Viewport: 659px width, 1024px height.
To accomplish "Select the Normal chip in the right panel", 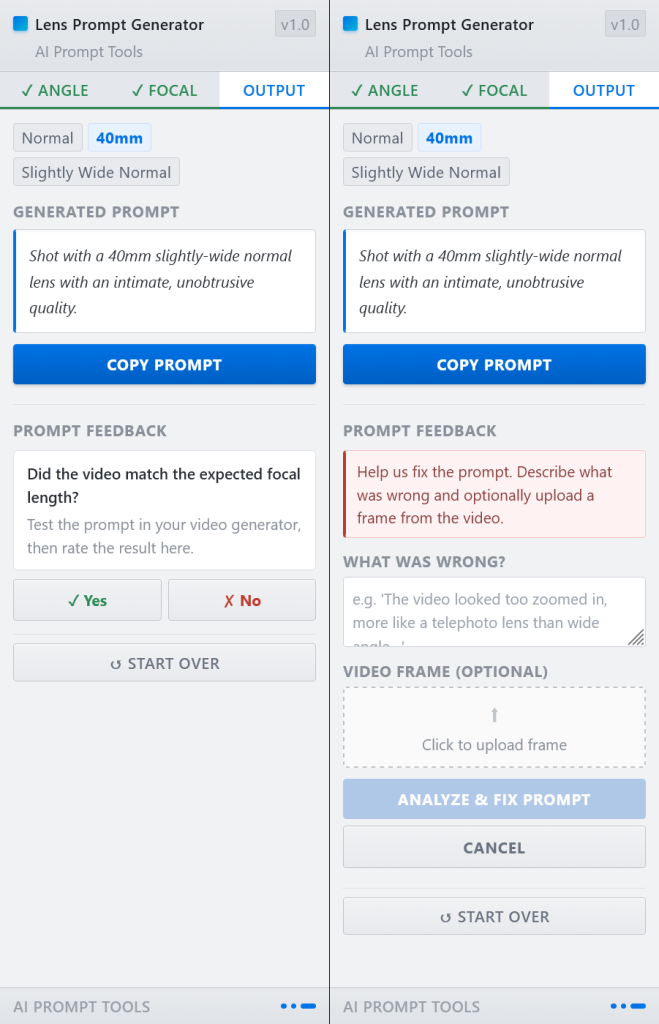I will click(x=377, y=137).
